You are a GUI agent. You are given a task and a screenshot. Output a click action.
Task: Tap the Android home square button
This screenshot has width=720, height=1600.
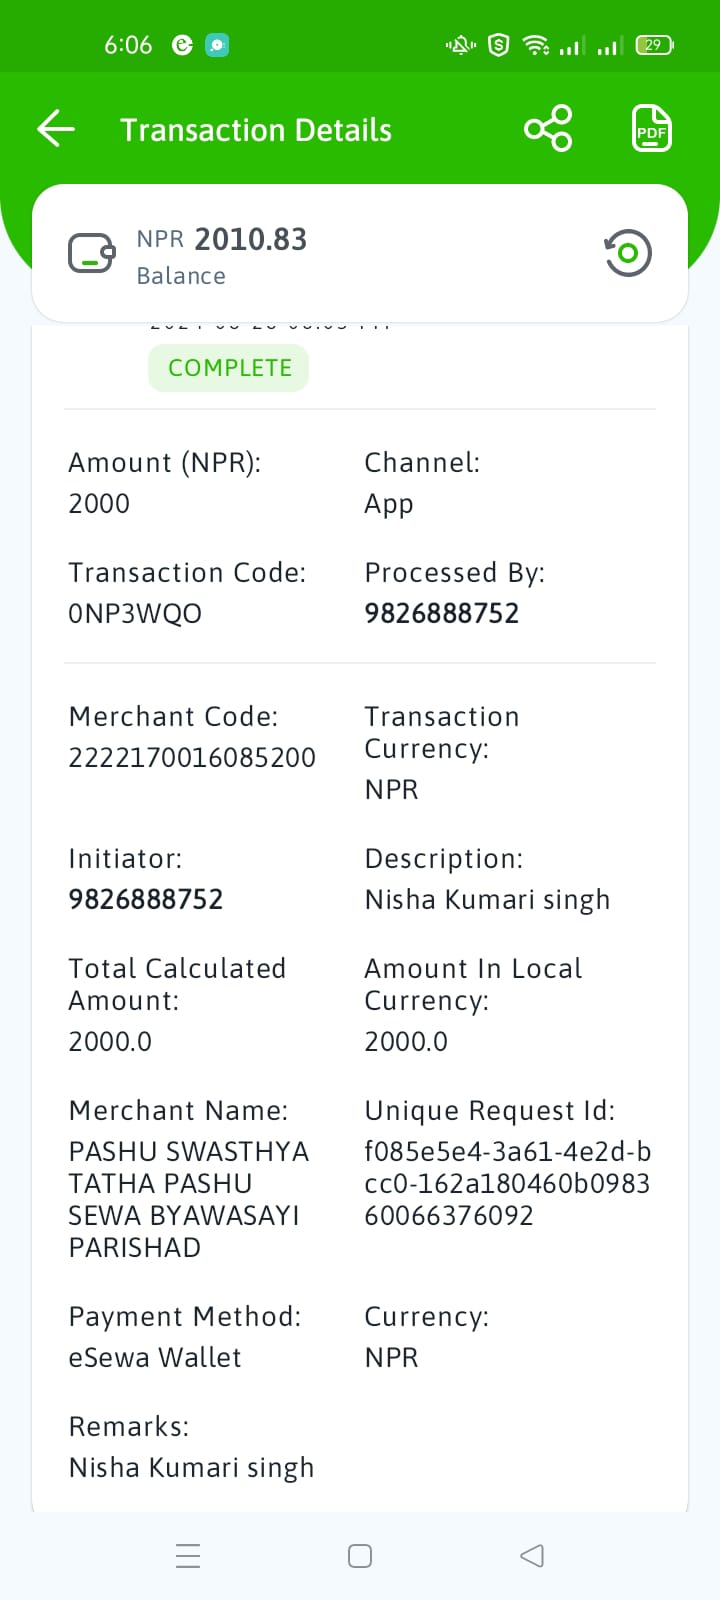pos(360,1556)
